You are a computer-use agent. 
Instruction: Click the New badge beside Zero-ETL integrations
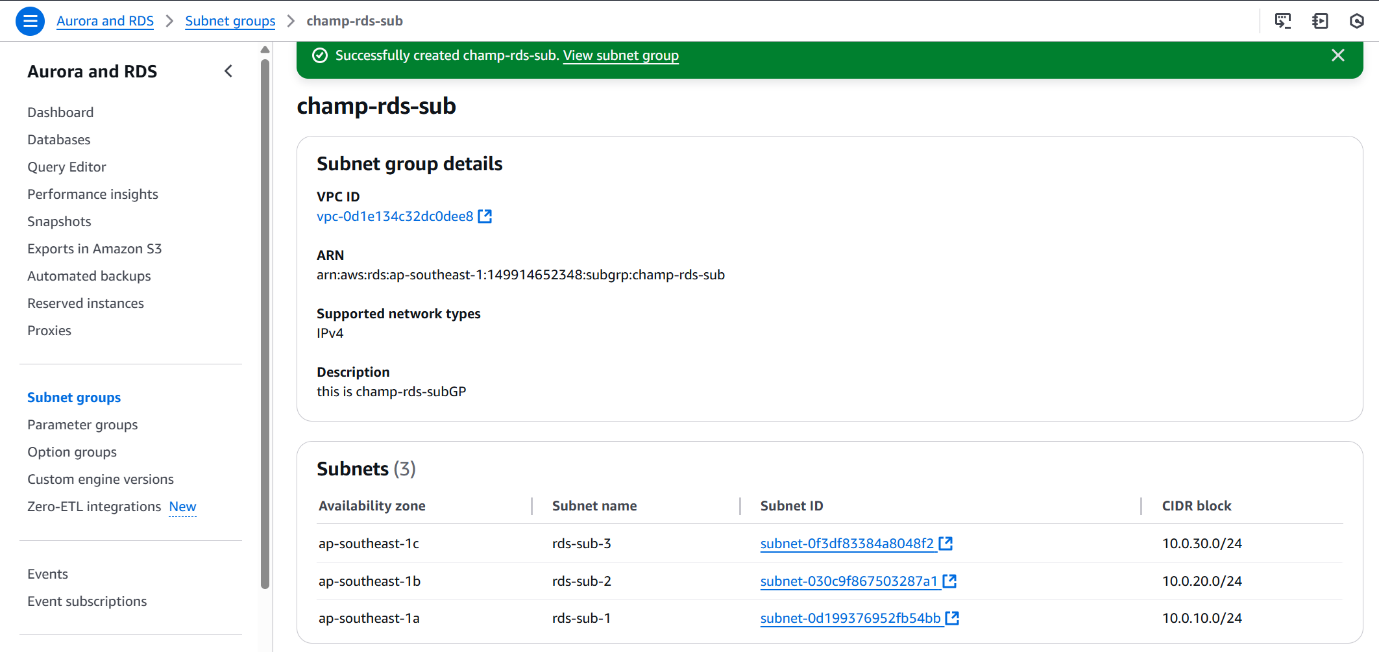(183, 507)
